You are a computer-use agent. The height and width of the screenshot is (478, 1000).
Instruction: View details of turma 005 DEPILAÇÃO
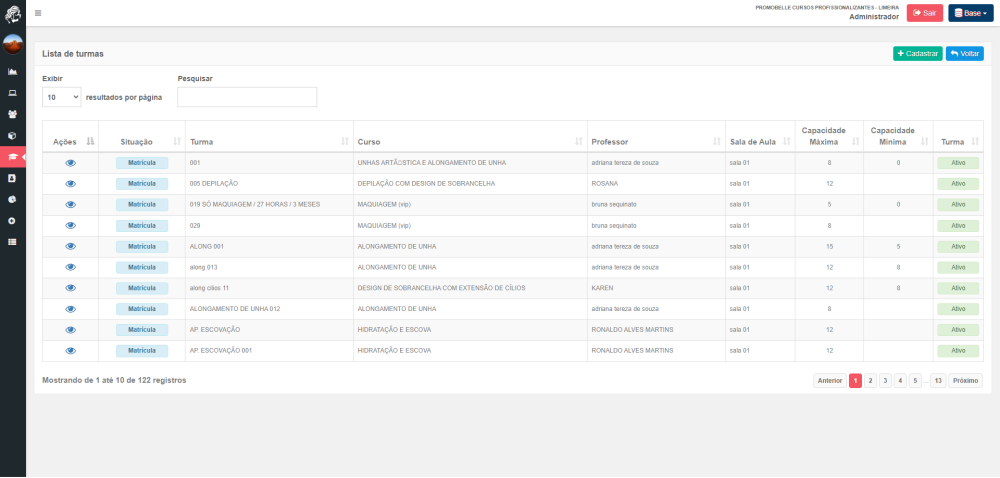click(x=70, y=184)
